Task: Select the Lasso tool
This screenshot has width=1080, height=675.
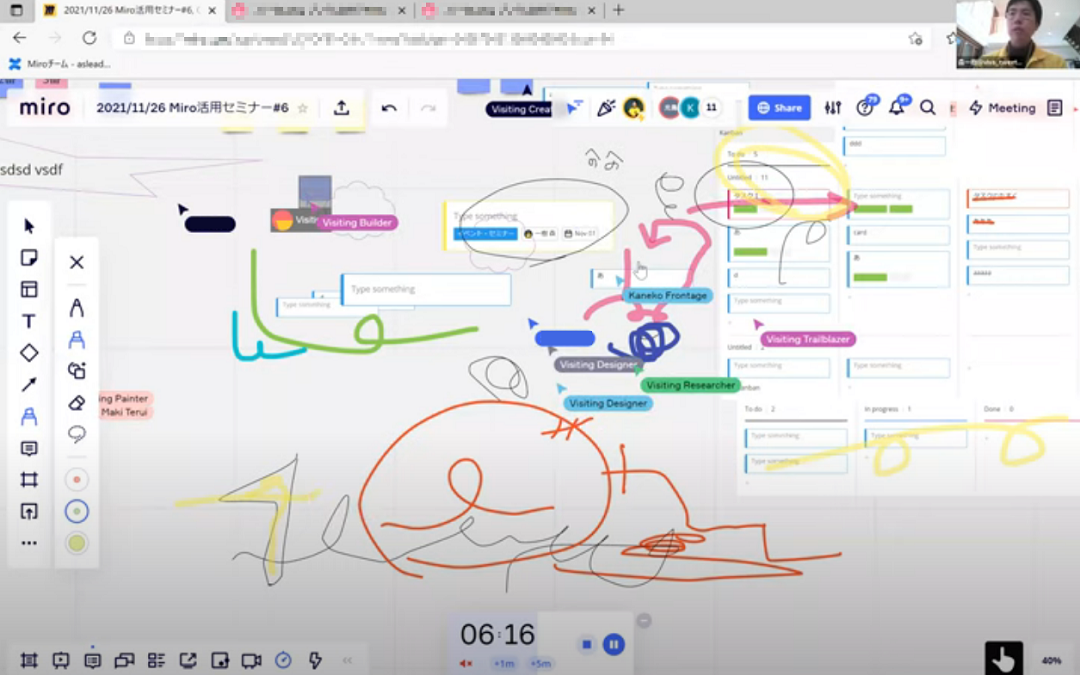Action: point(76,434)
